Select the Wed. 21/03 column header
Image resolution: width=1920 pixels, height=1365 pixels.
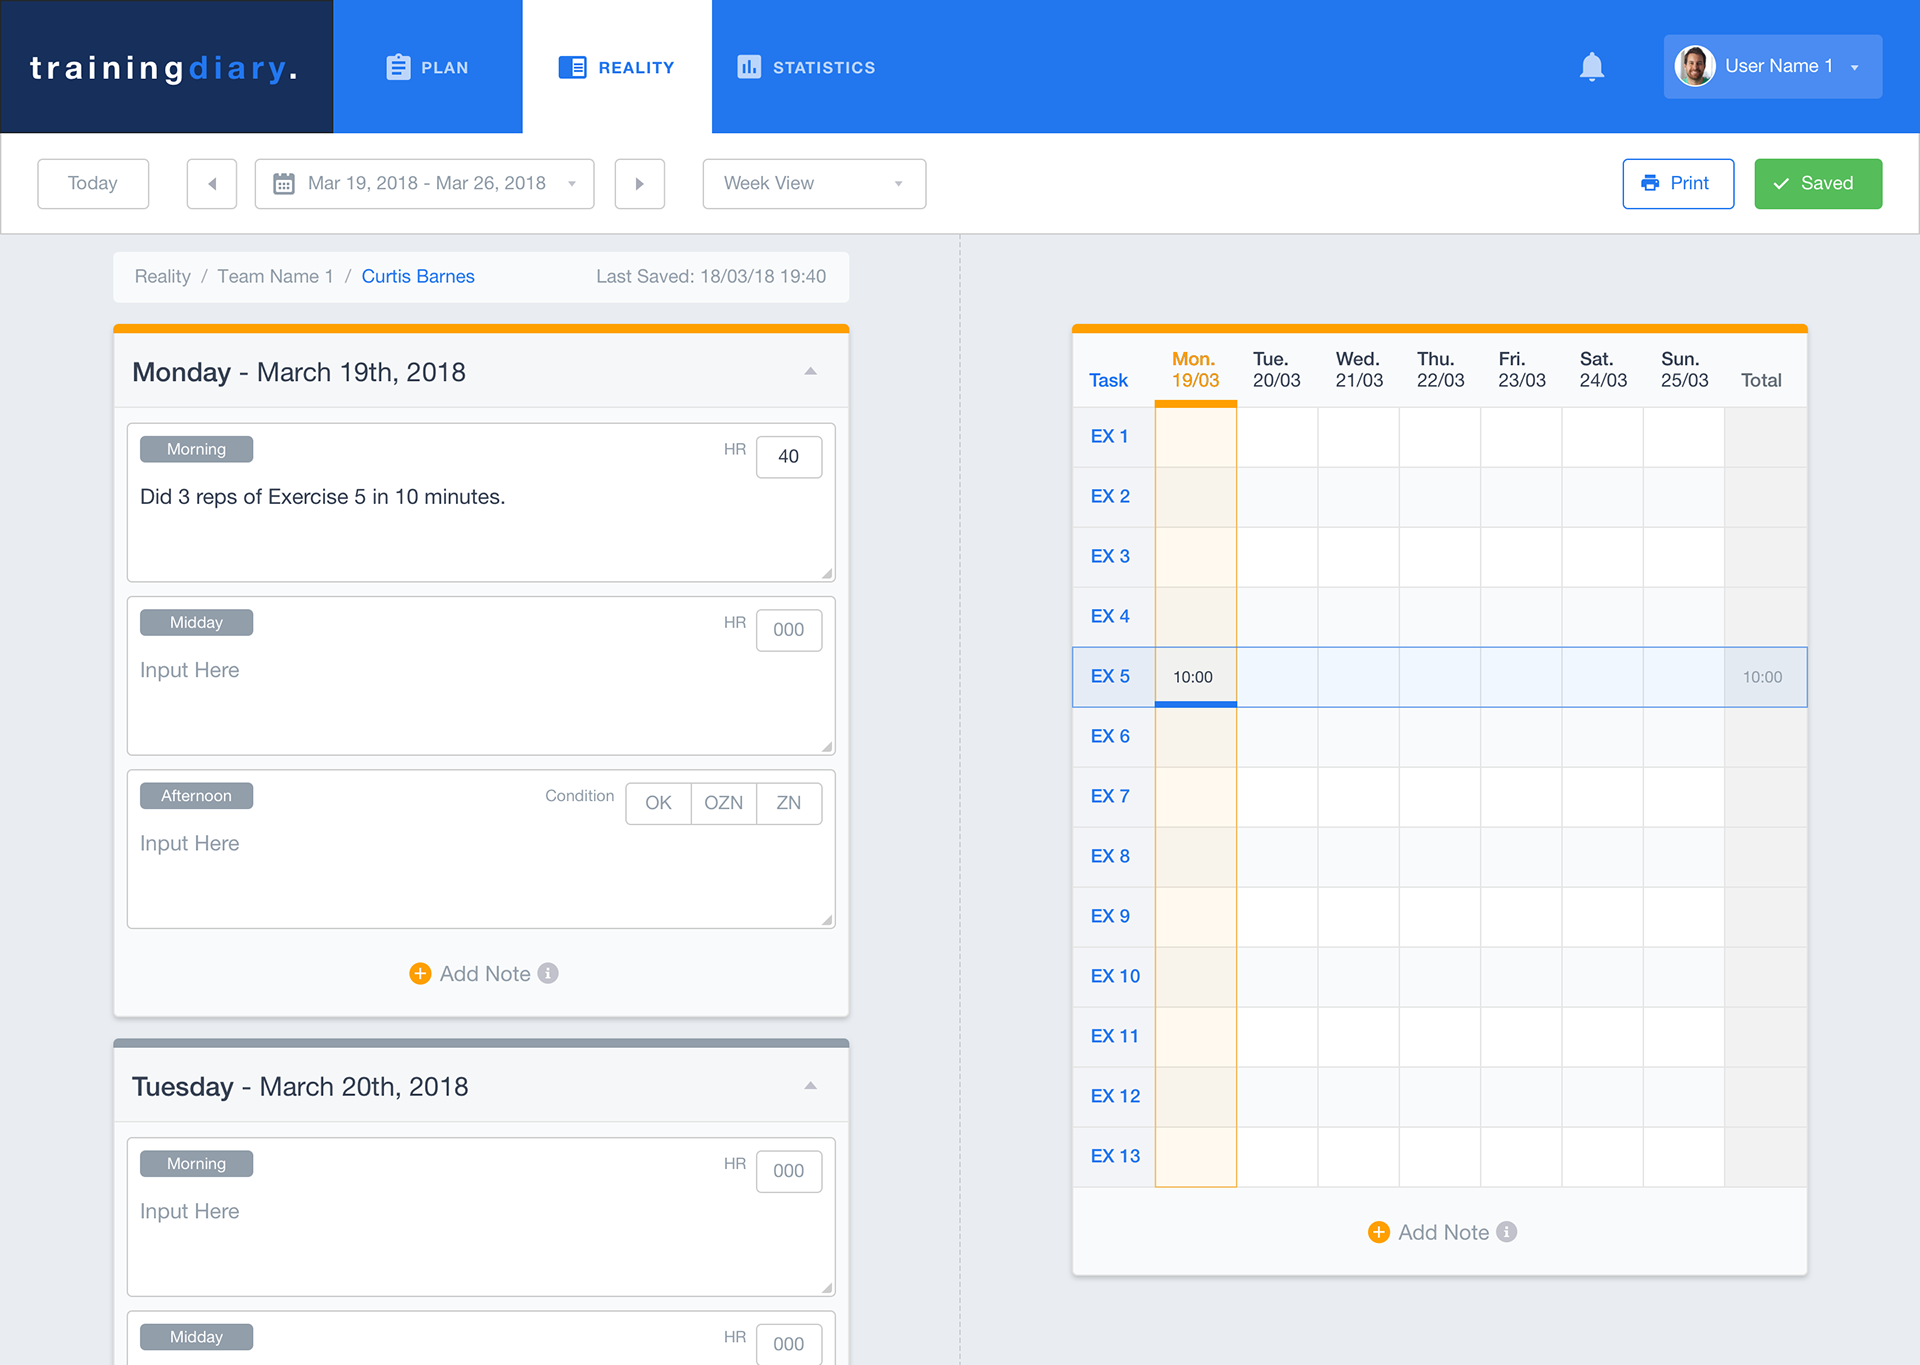[x=1358, y=369]
